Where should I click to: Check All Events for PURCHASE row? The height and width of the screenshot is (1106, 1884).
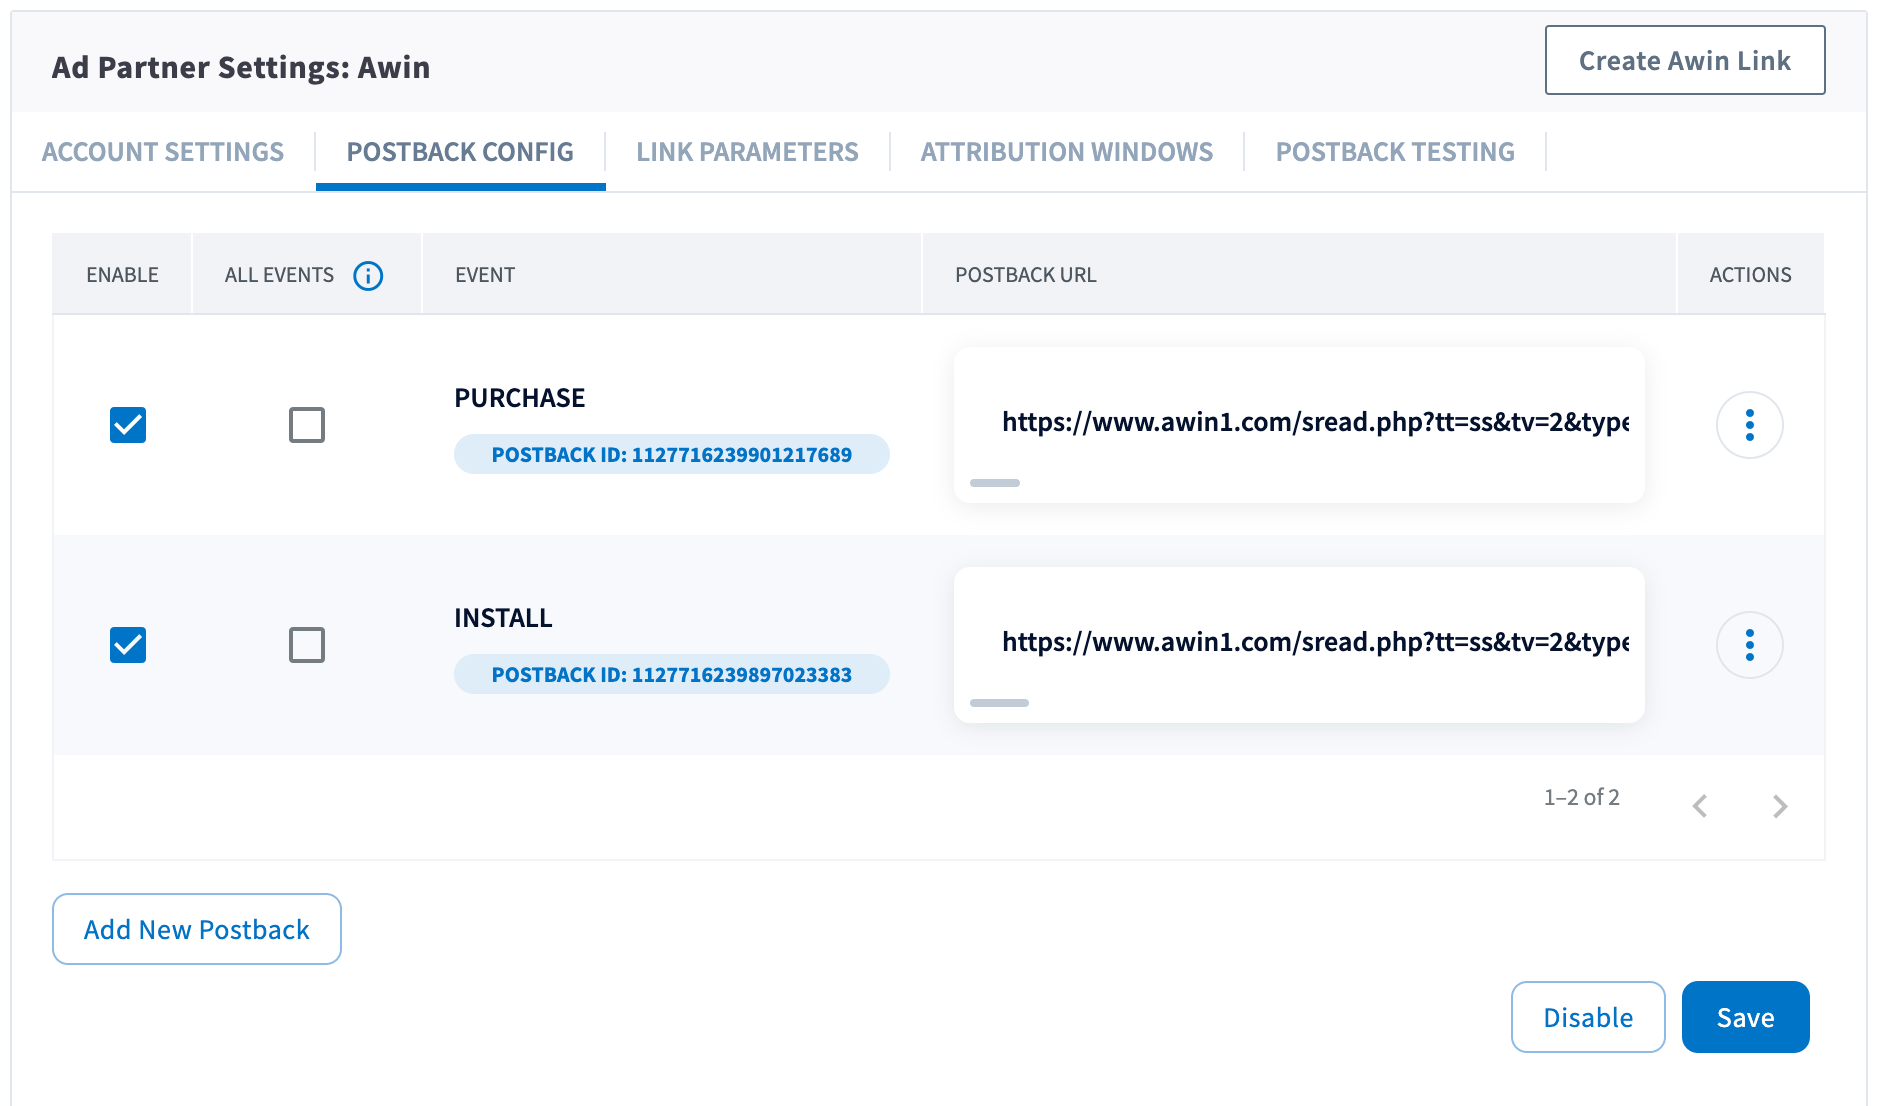pos(307,425)
